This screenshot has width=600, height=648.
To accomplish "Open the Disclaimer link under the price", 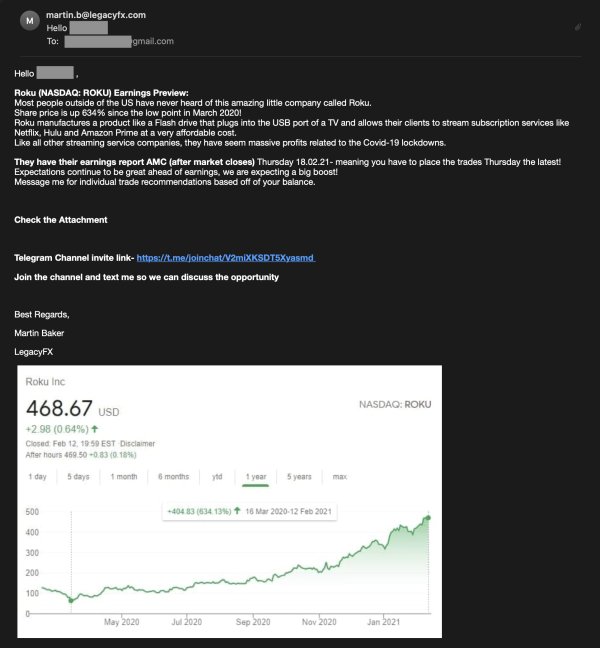I will point(135,442).
